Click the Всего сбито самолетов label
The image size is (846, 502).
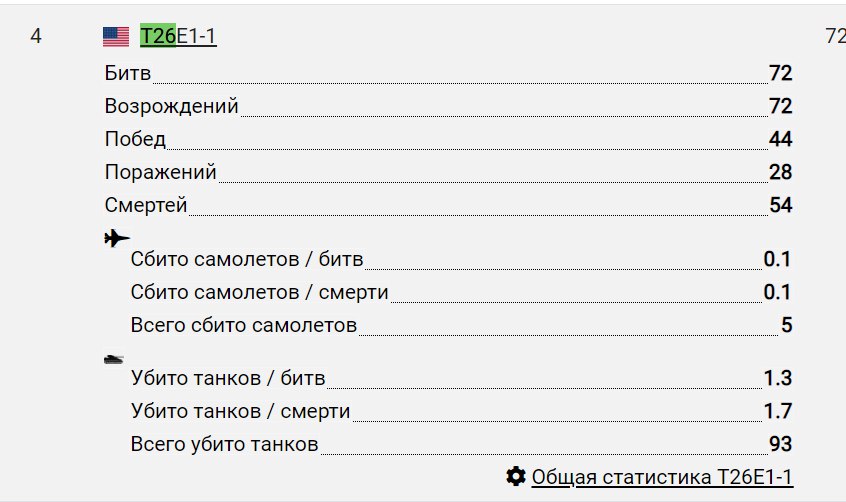tap(244, 325)
